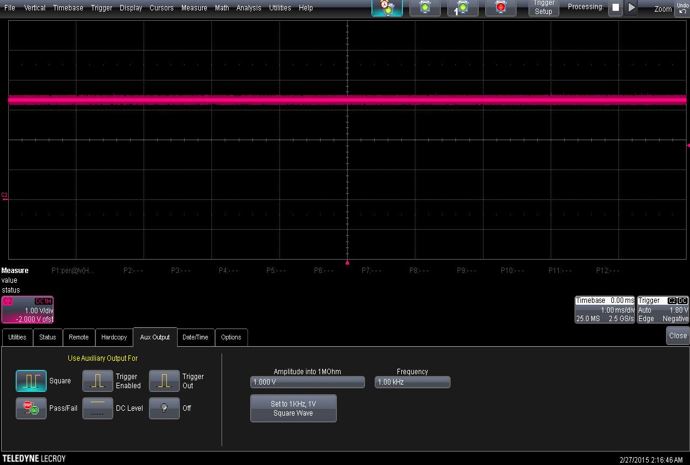Viewport: 690px width, 465px height.
Task: Select Trigger Out auxiliary output icon
Action: tap(164, 381)
